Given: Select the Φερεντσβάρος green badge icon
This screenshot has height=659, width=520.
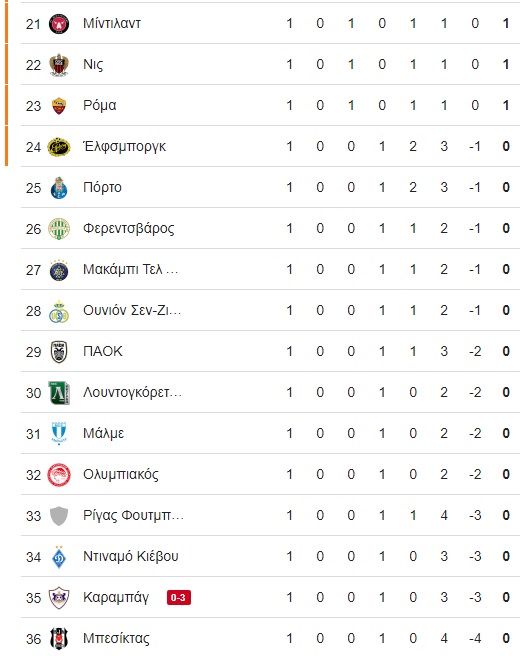Looking at the screenshot, I should point(59,229).
